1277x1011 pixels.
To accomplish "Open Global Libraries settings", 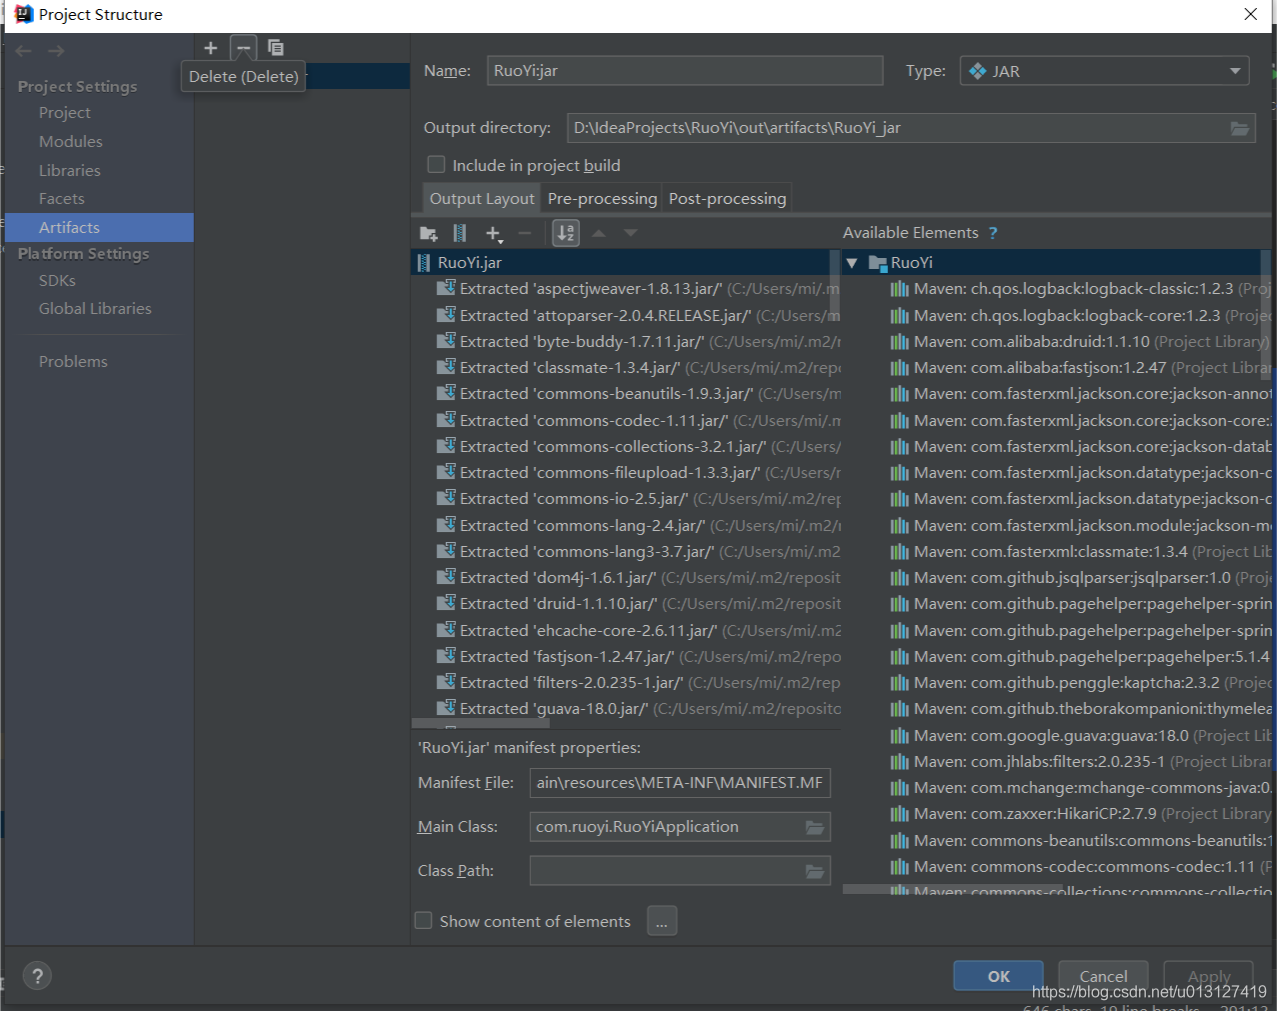I will click(x=95, y=309).
